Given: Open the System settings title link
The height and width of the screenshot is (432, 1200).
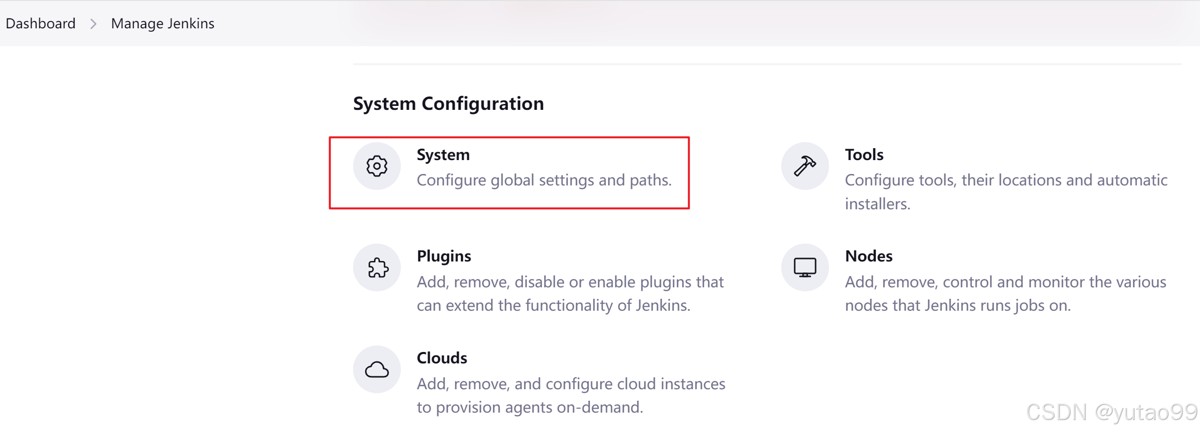Looking at the screenshot, I should [443, 155].
